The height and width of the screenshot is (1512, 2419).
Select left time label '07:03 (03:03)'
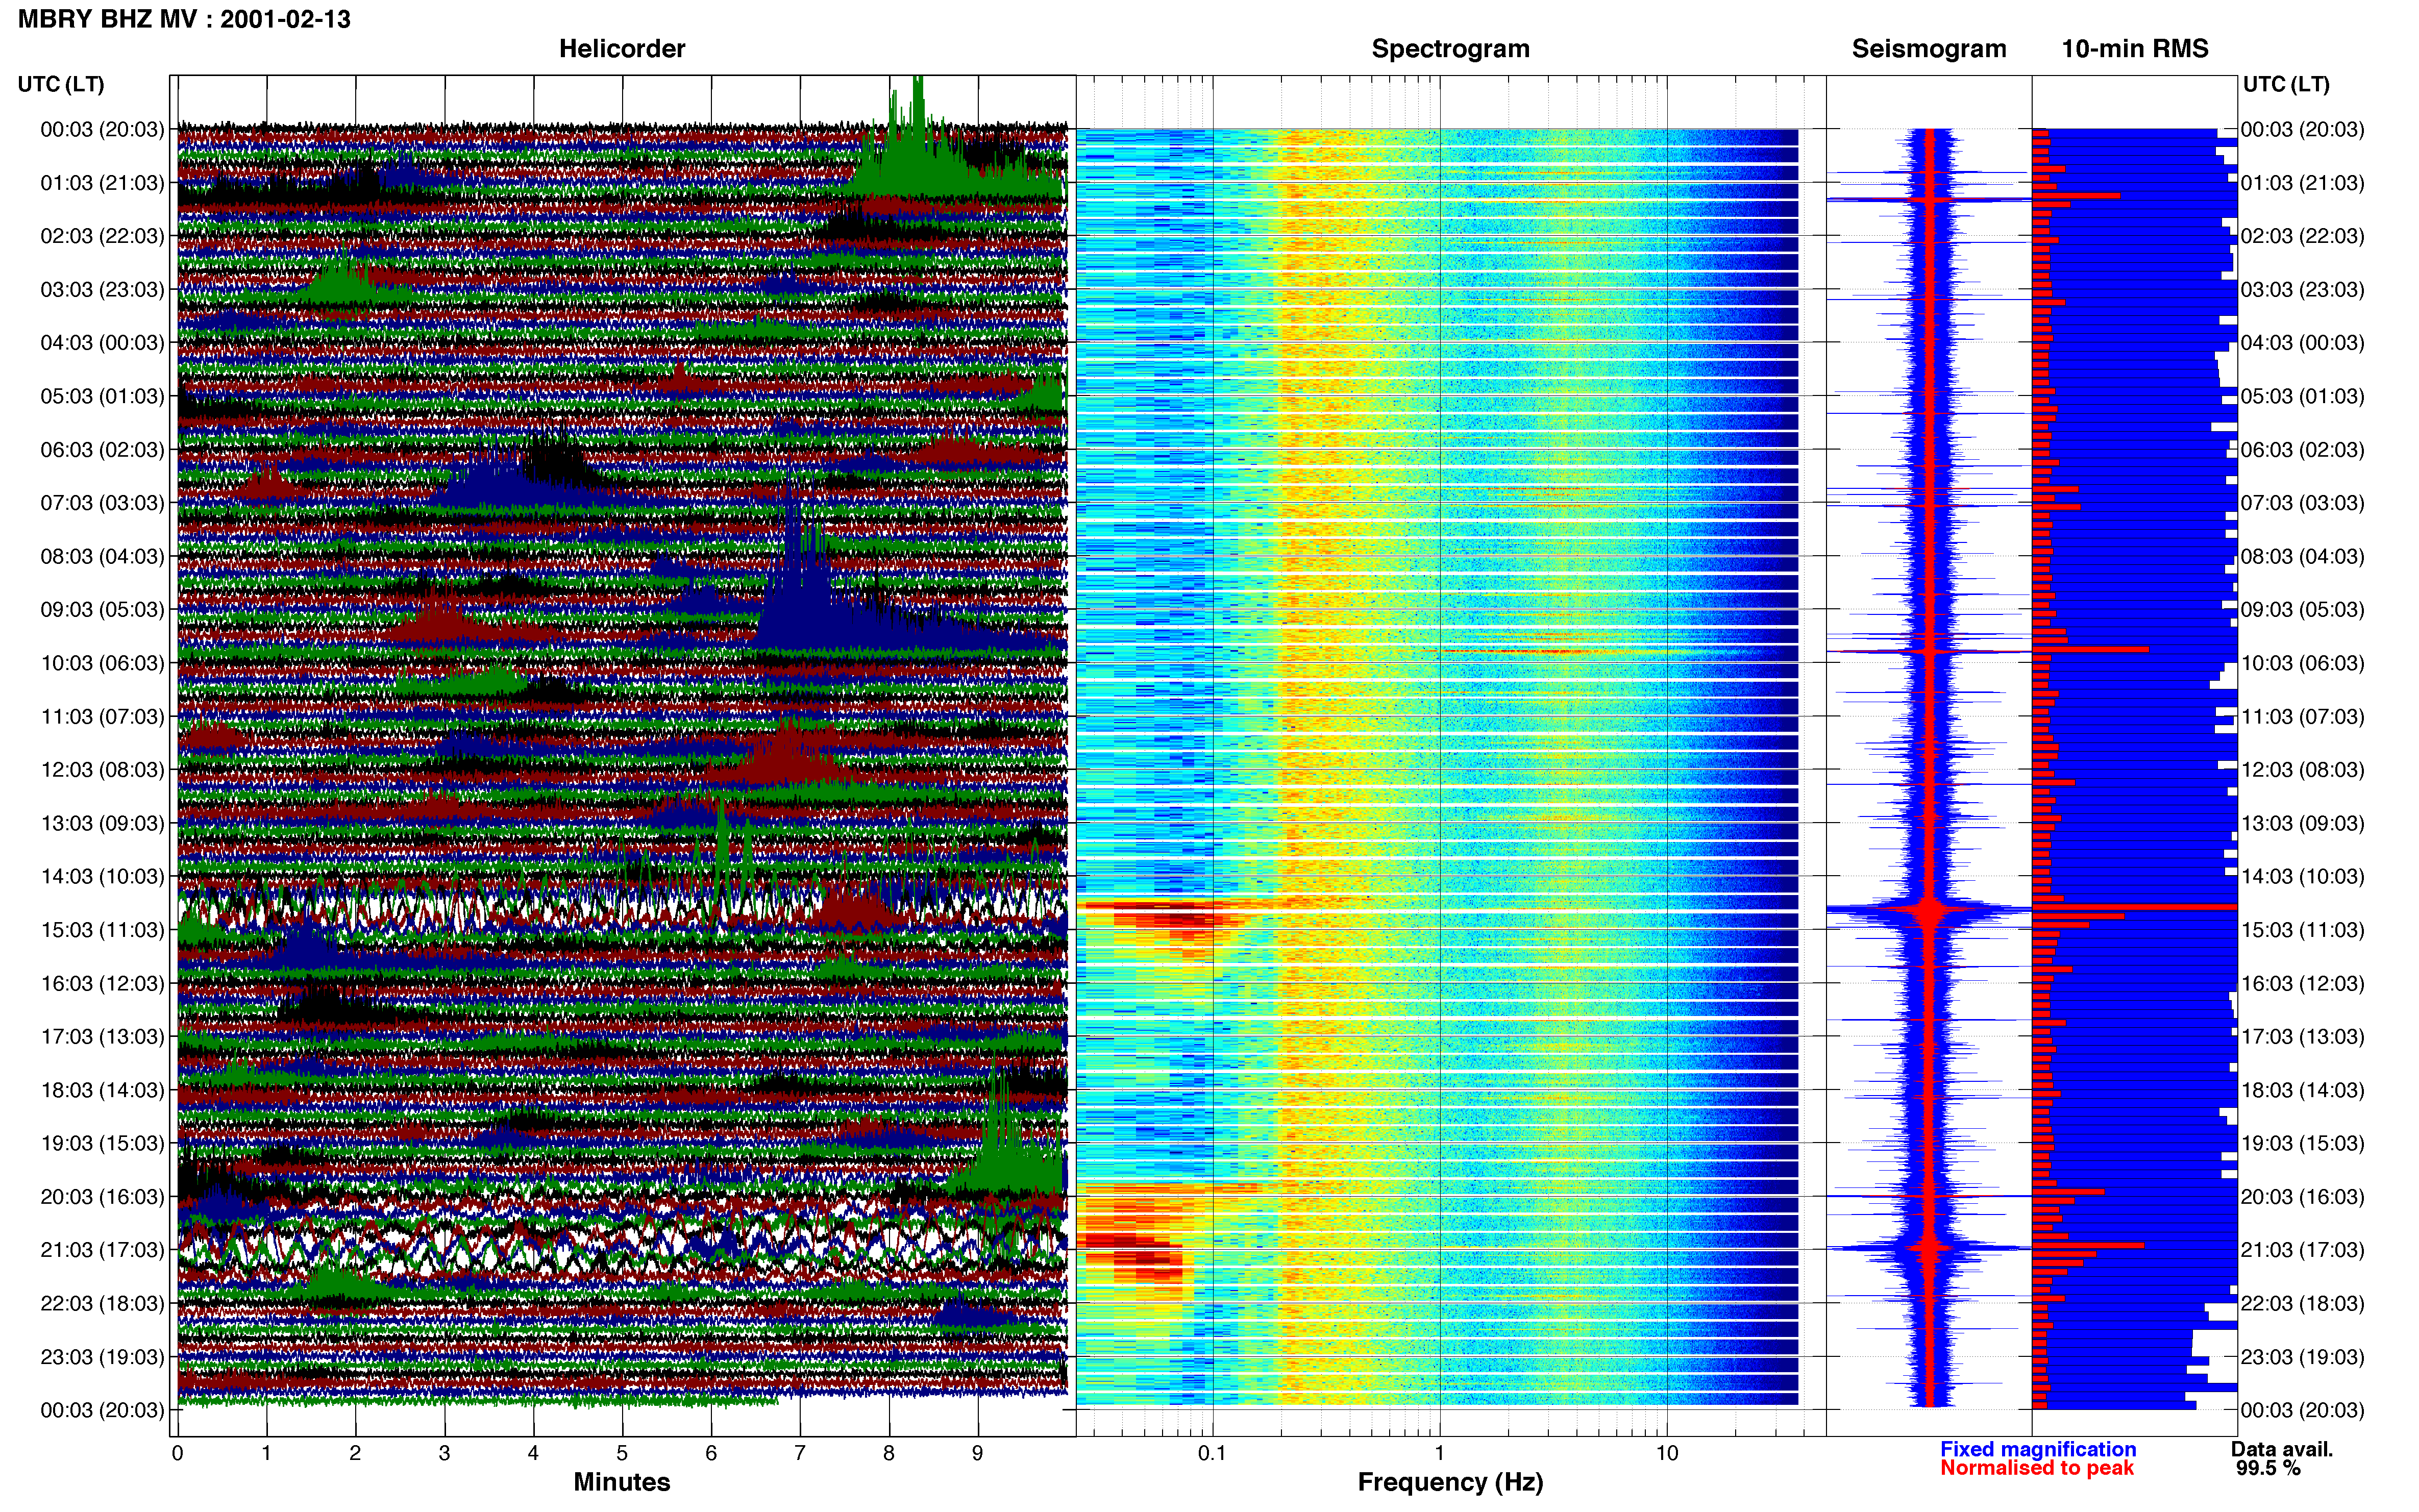102,502
